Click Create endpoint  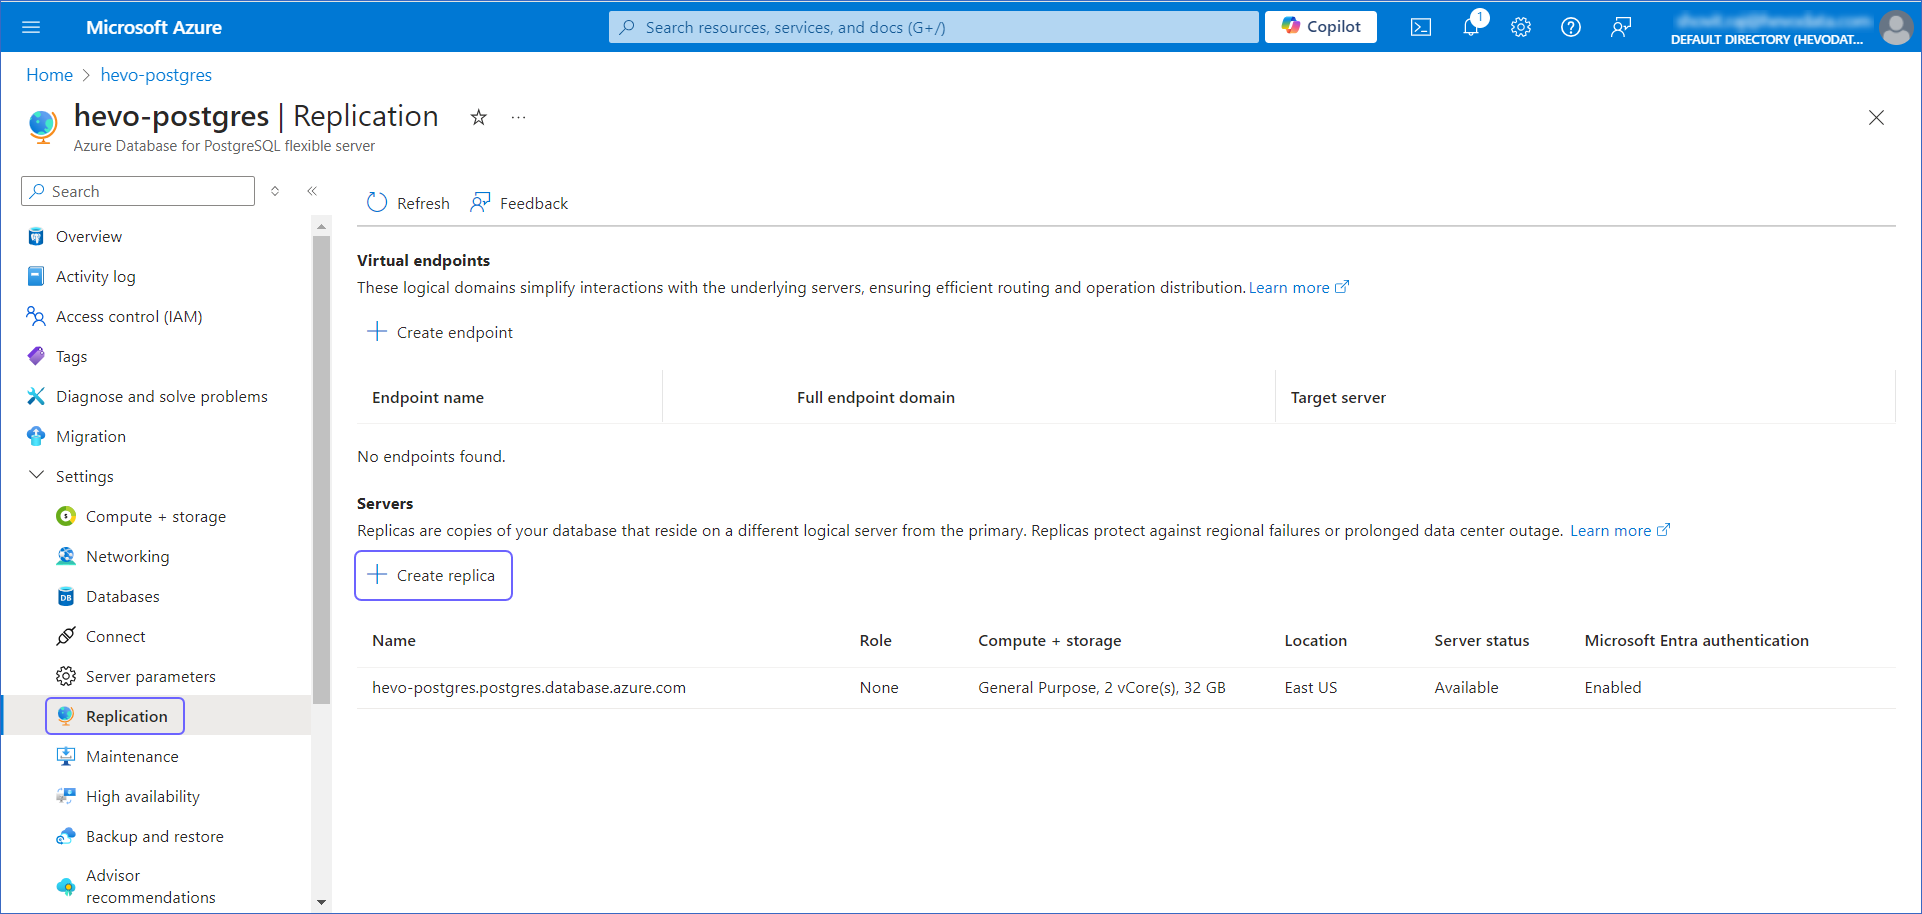pyautogui.click(x=440, y=332)
